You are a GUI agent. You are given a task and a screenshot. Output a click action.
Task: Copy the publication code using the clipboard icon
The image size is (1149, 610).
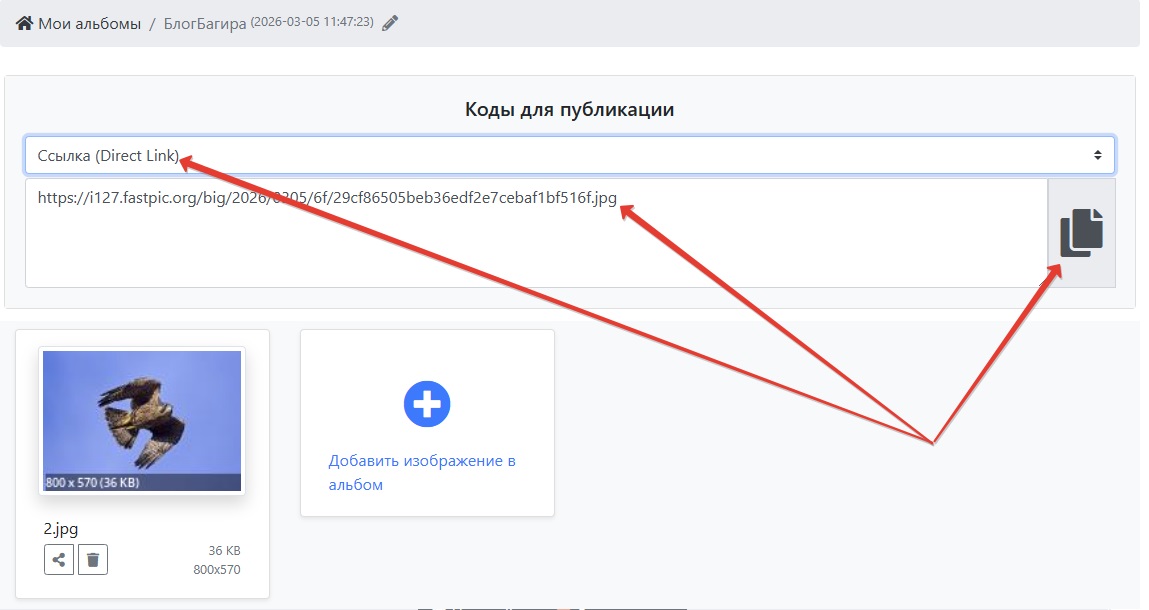click(1081, 230)
